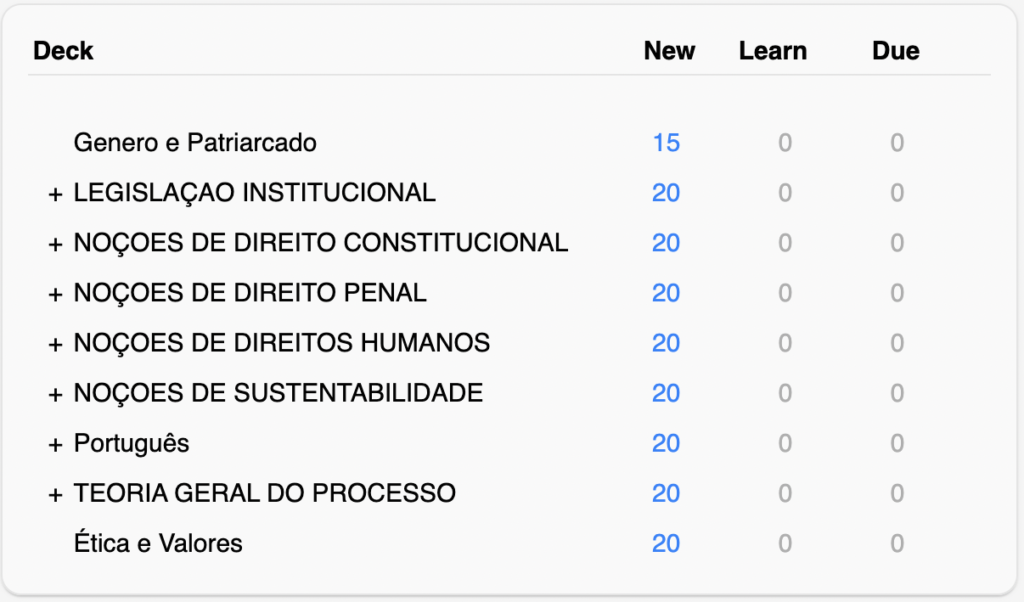The width and height of the screenshot is (1024, 602).
Task: Open the Ética e Valores deck
Action: coord(158,543)
